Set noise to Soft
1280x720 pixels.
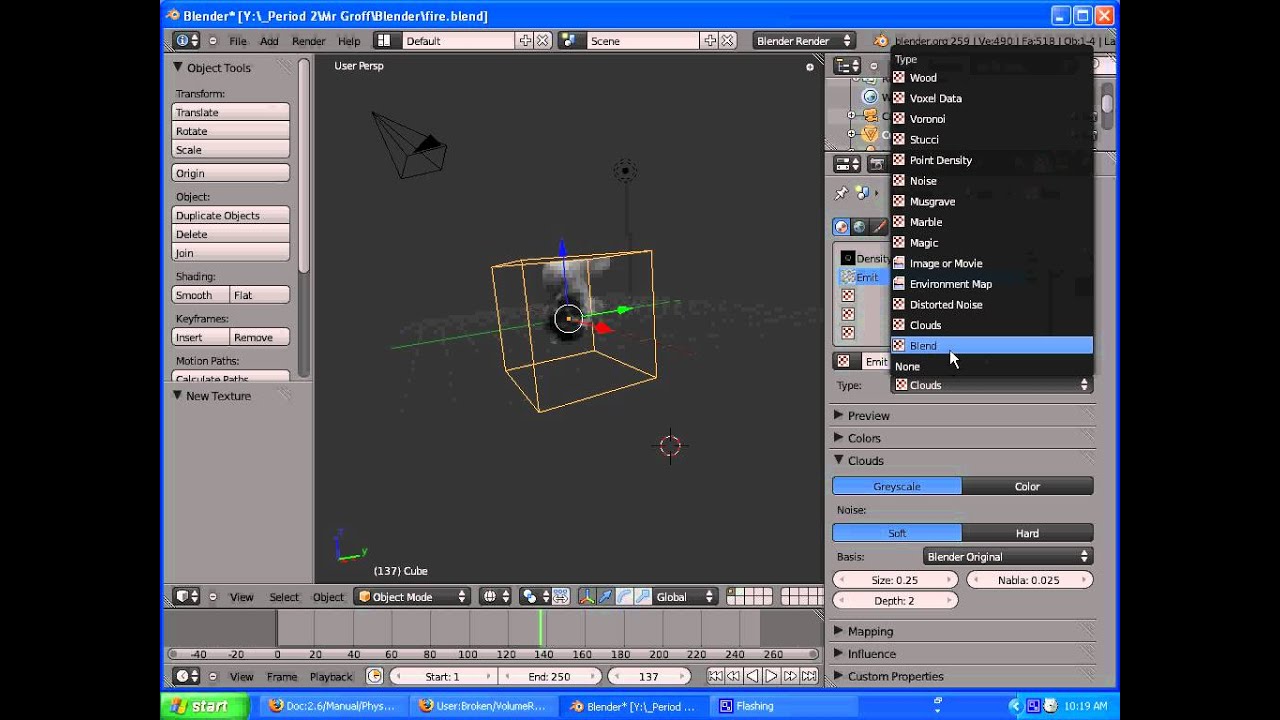897,533
